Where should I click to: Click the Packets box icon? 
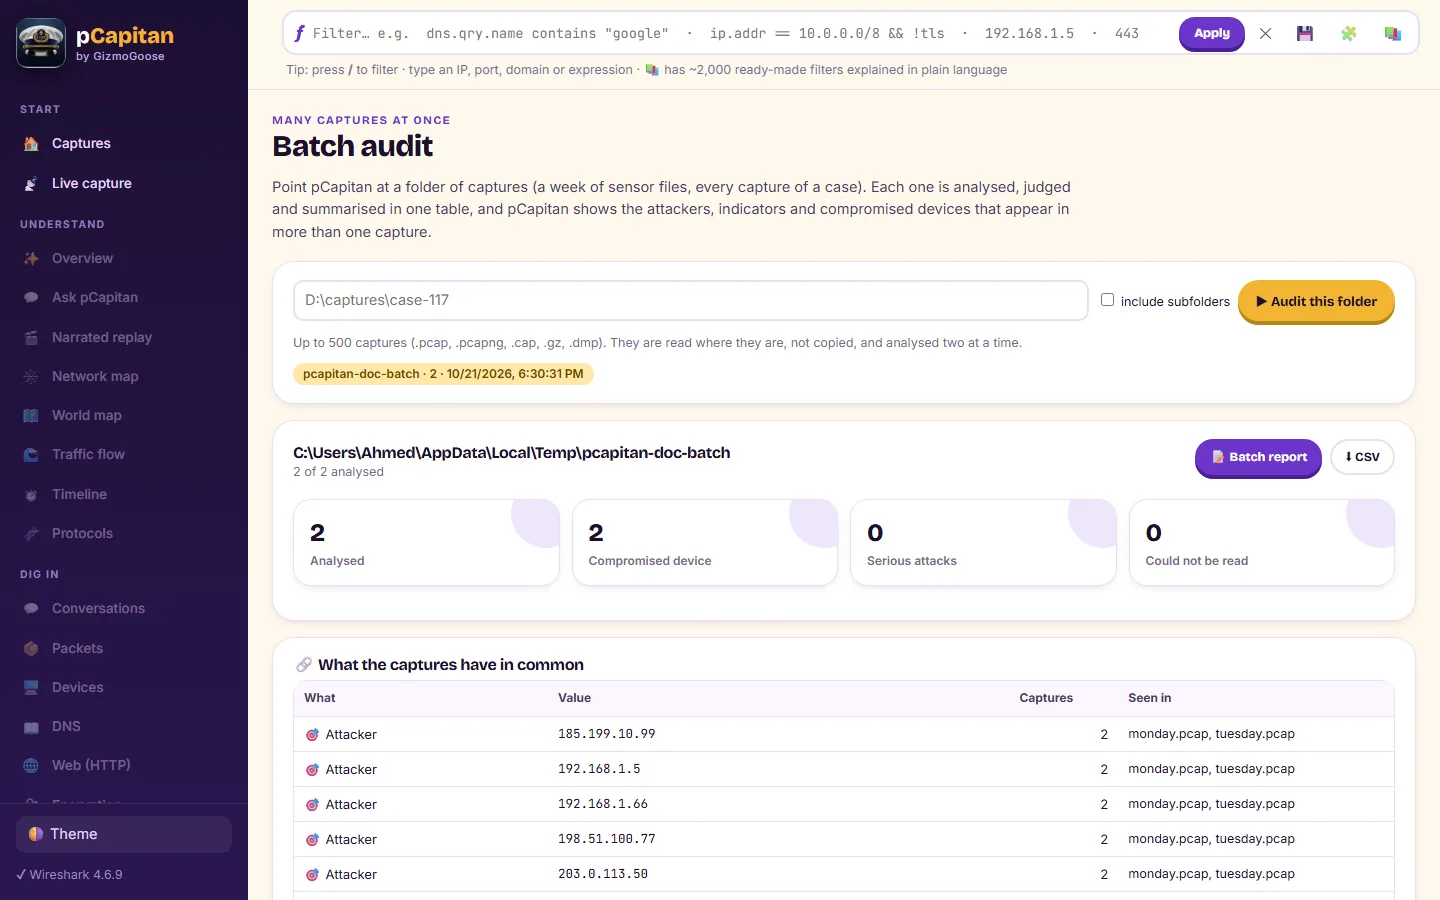pos(31,649)
